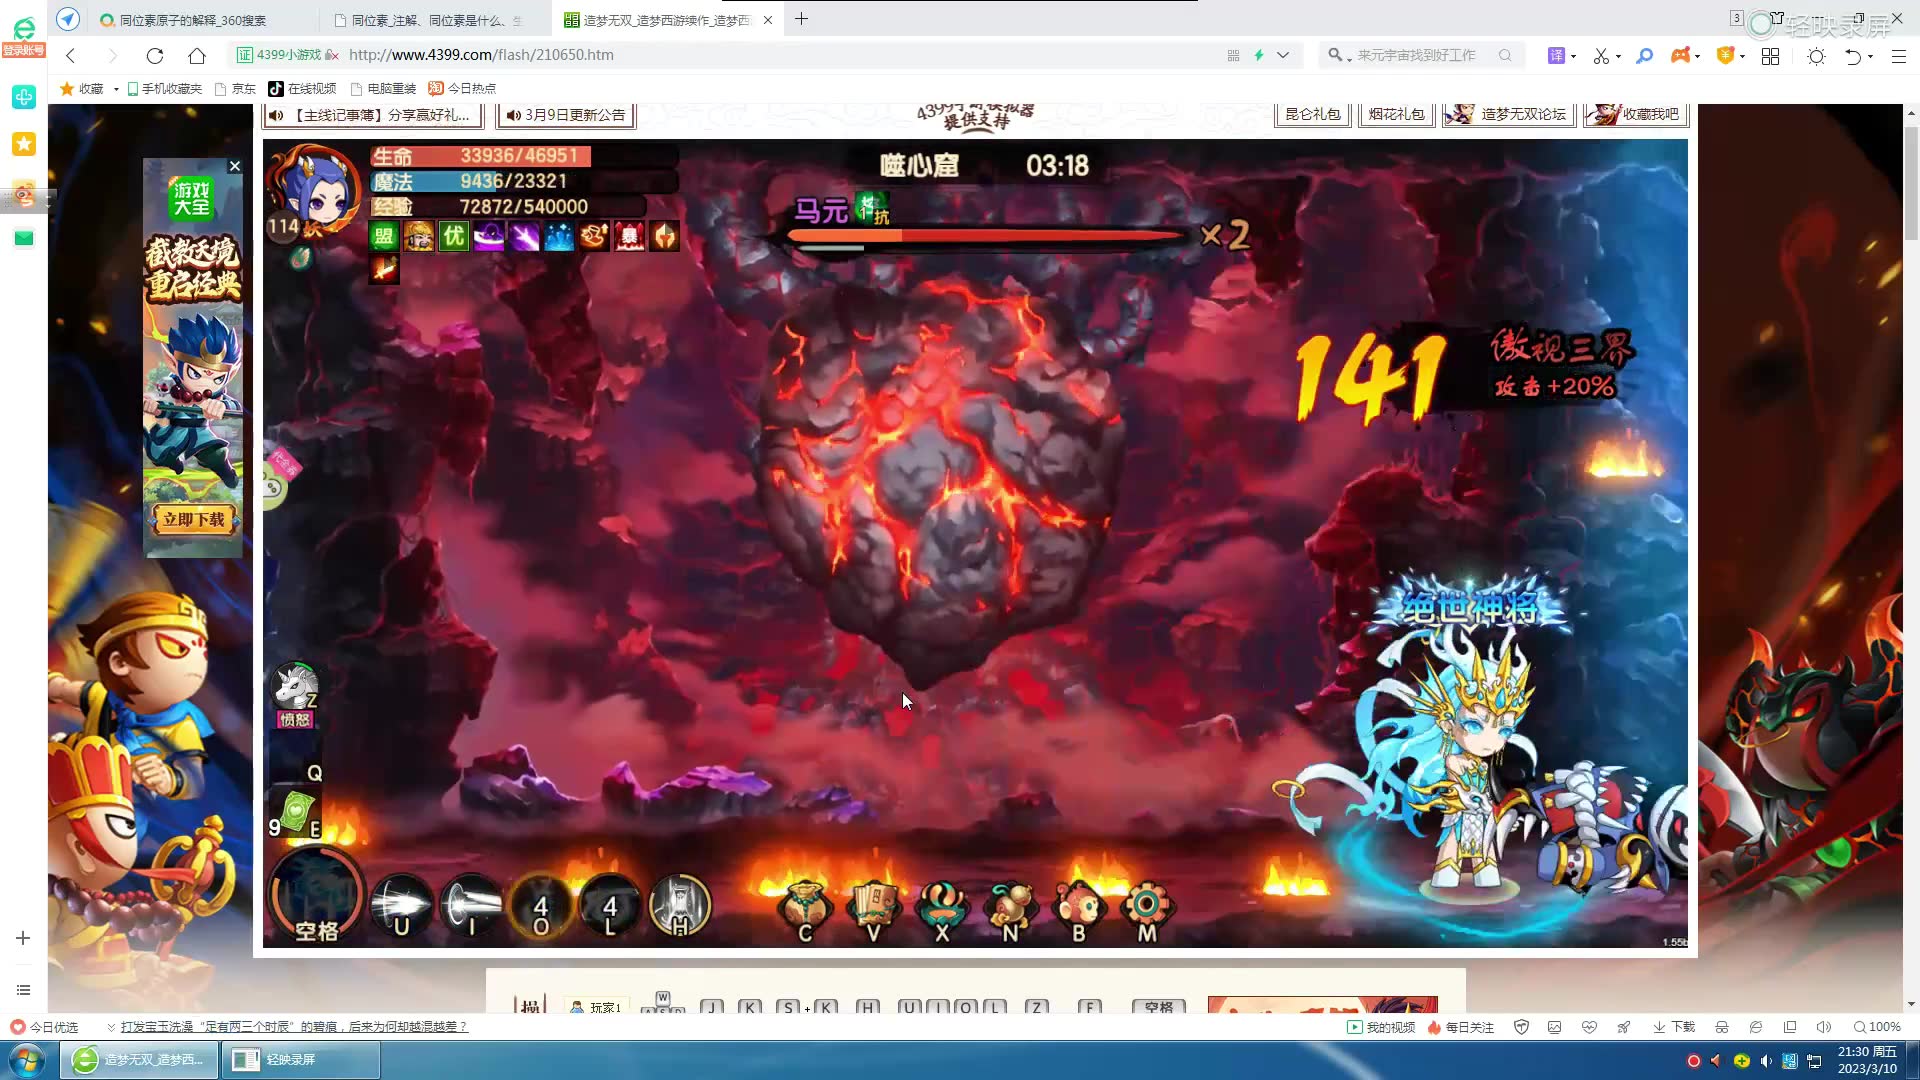
Task: Trigger the U skill icon
Action: (402, 906)
